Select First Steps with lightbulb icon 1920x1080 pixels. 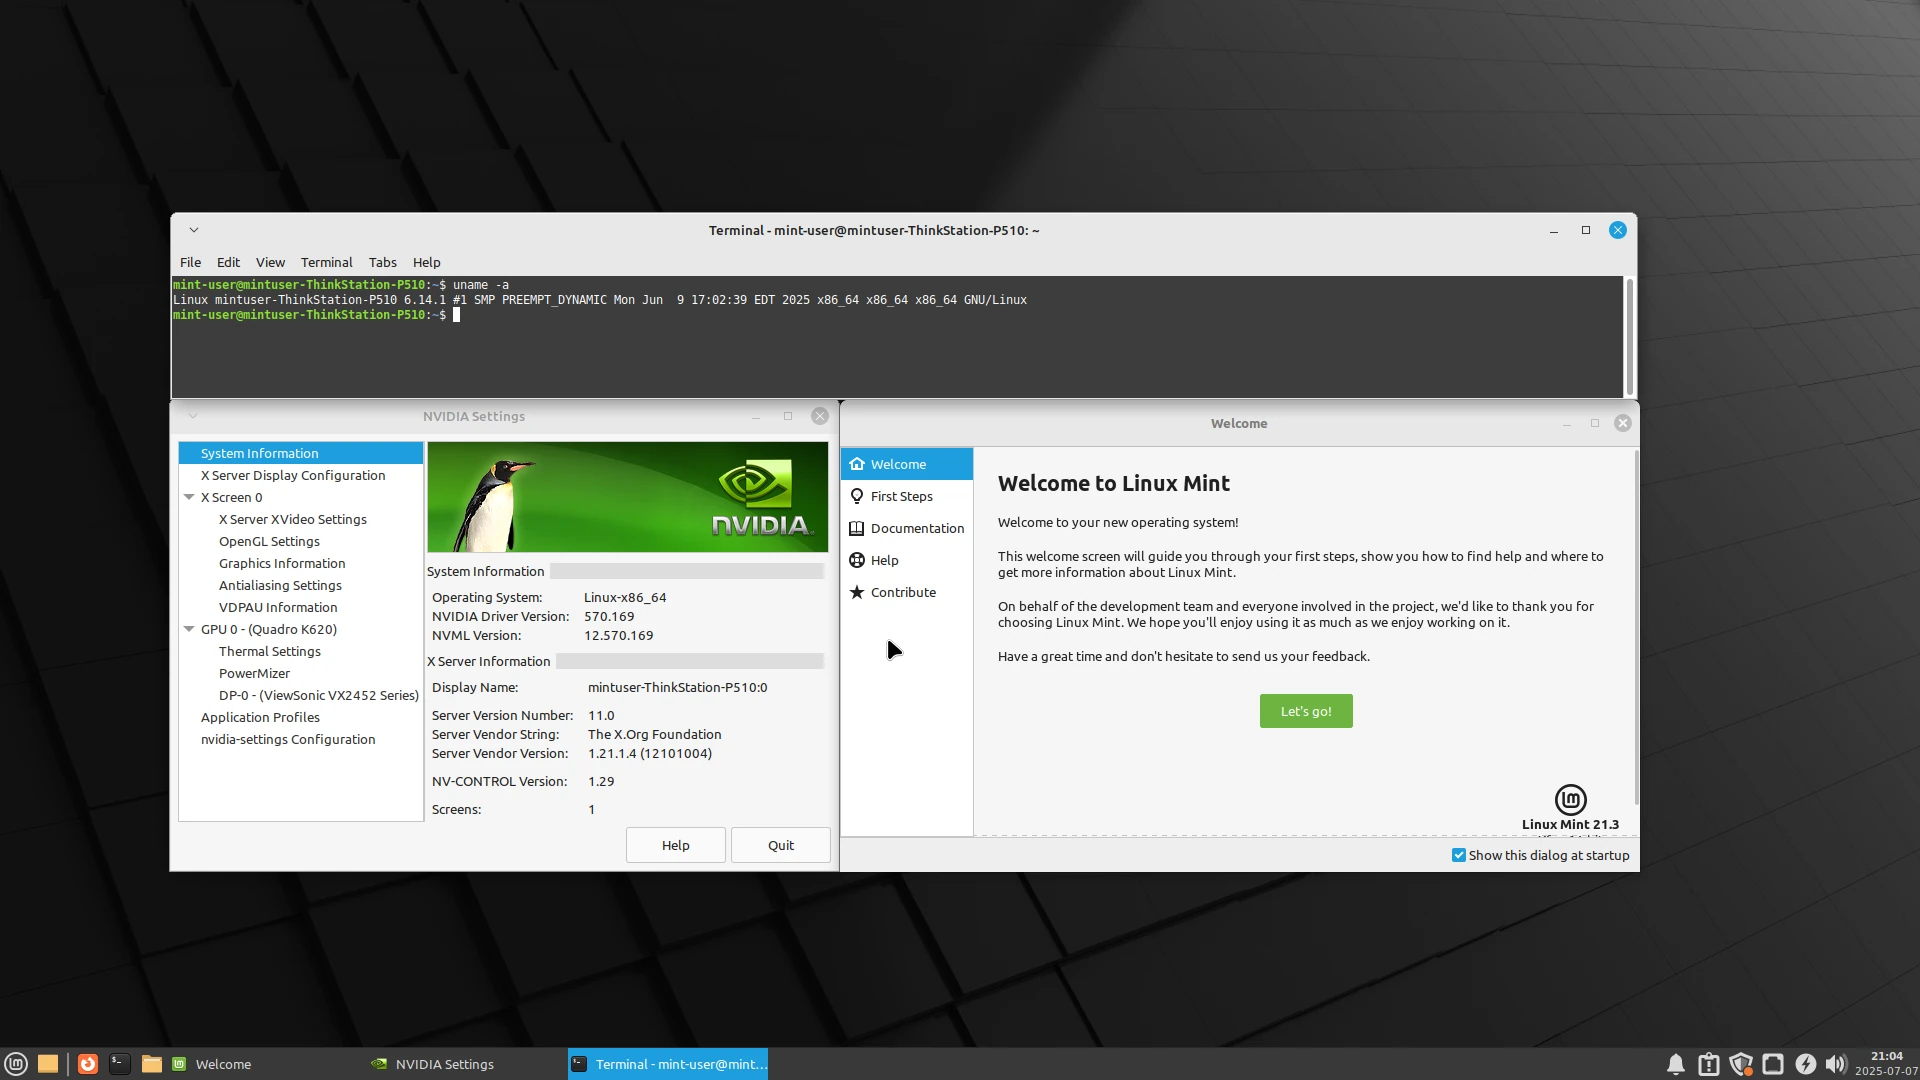[x=901, y=496]
